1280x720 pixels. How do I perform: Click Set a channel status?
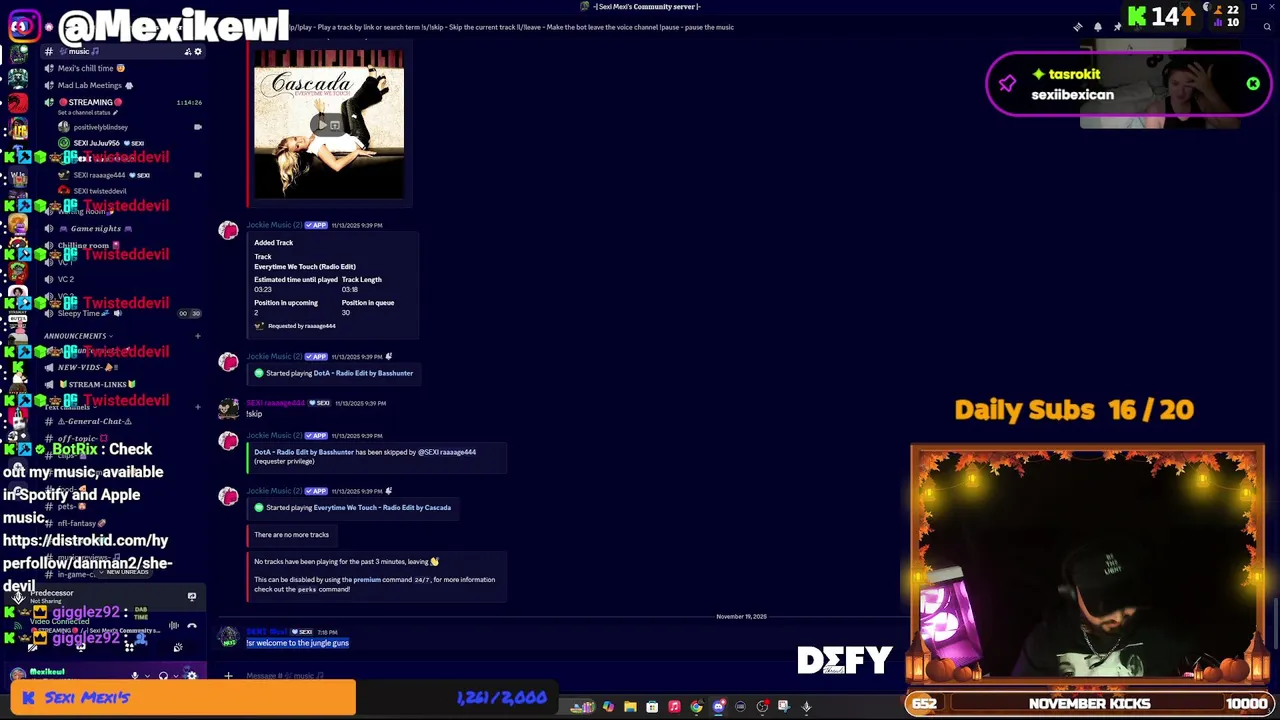tap(88, 112)
